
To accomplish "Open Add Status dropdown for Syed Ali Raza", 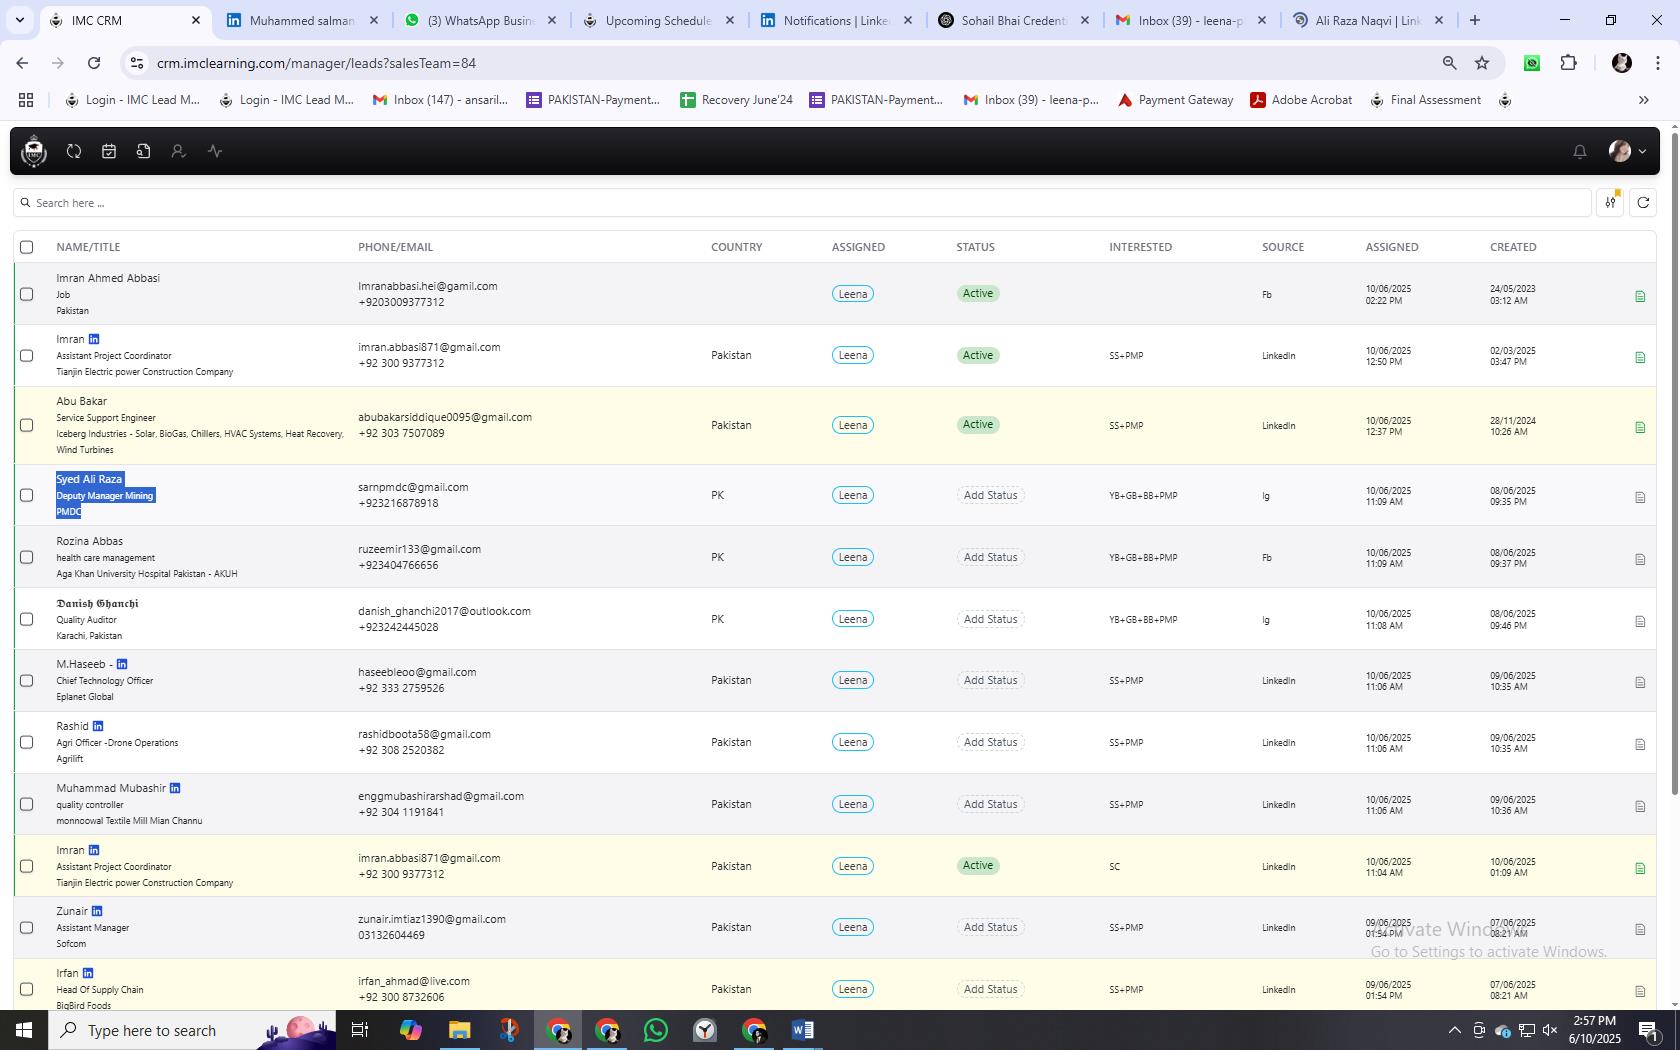I will point(990,495).
